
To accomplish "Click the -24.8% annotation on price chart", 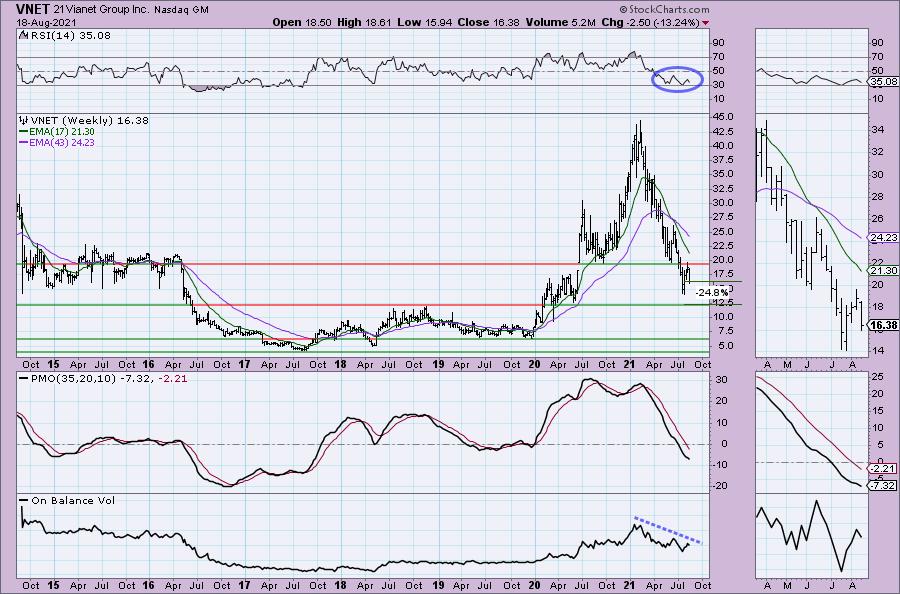I will (x=712, y=293).
